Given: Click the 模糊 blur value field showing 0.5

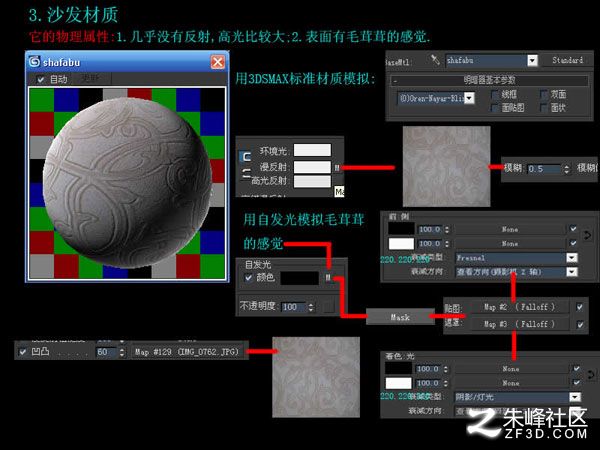Looking at the screenshot, I should [x=545, y=169].
